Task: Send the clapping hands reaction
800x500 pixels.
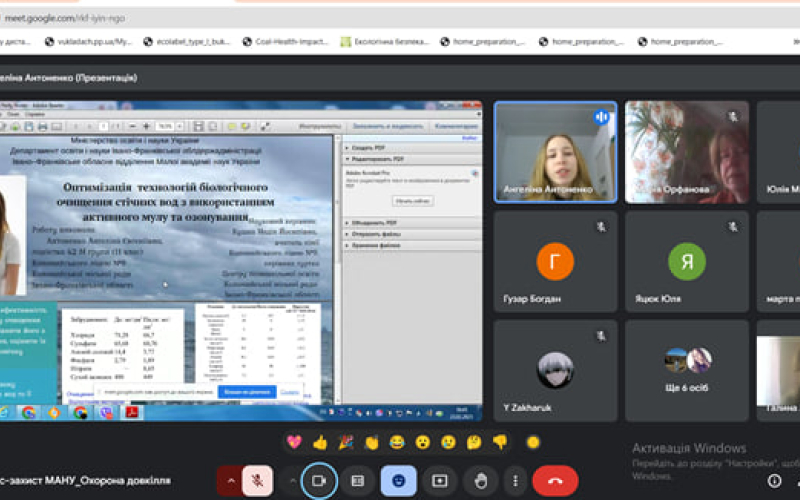Action: click(x=371, y=442)
